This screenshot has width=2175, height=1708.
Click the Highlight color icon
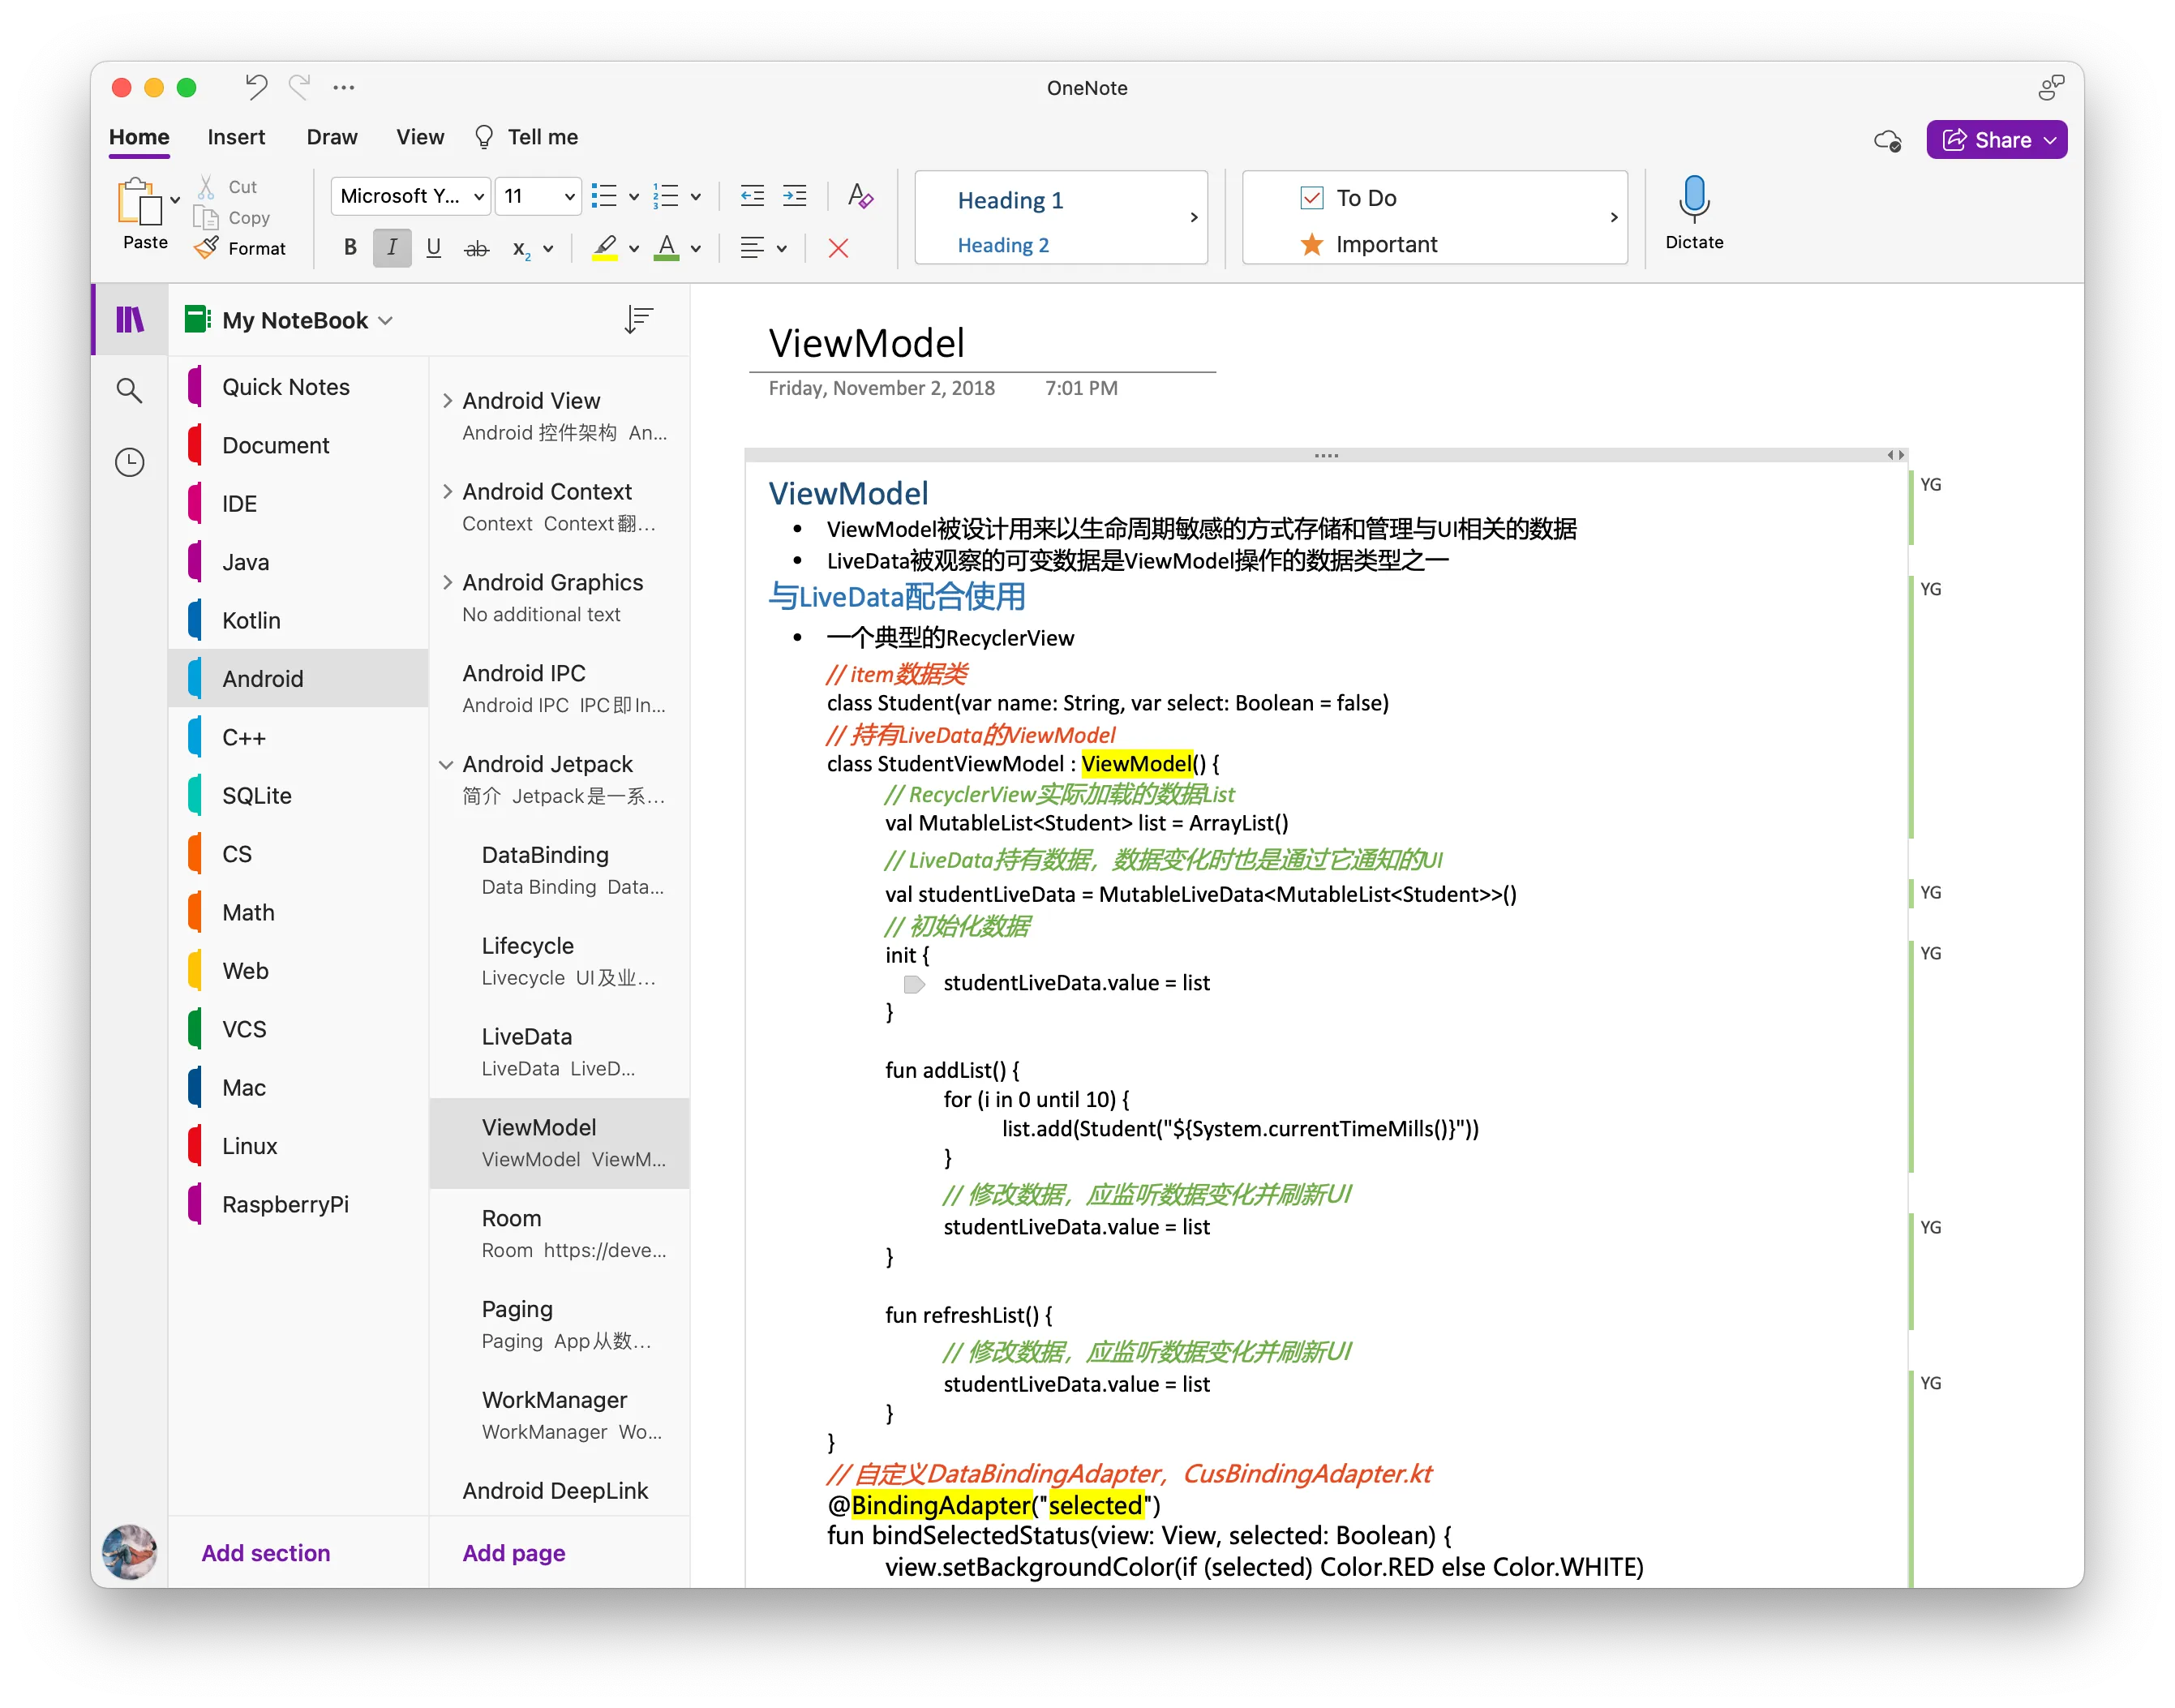[x=607, y=247]
